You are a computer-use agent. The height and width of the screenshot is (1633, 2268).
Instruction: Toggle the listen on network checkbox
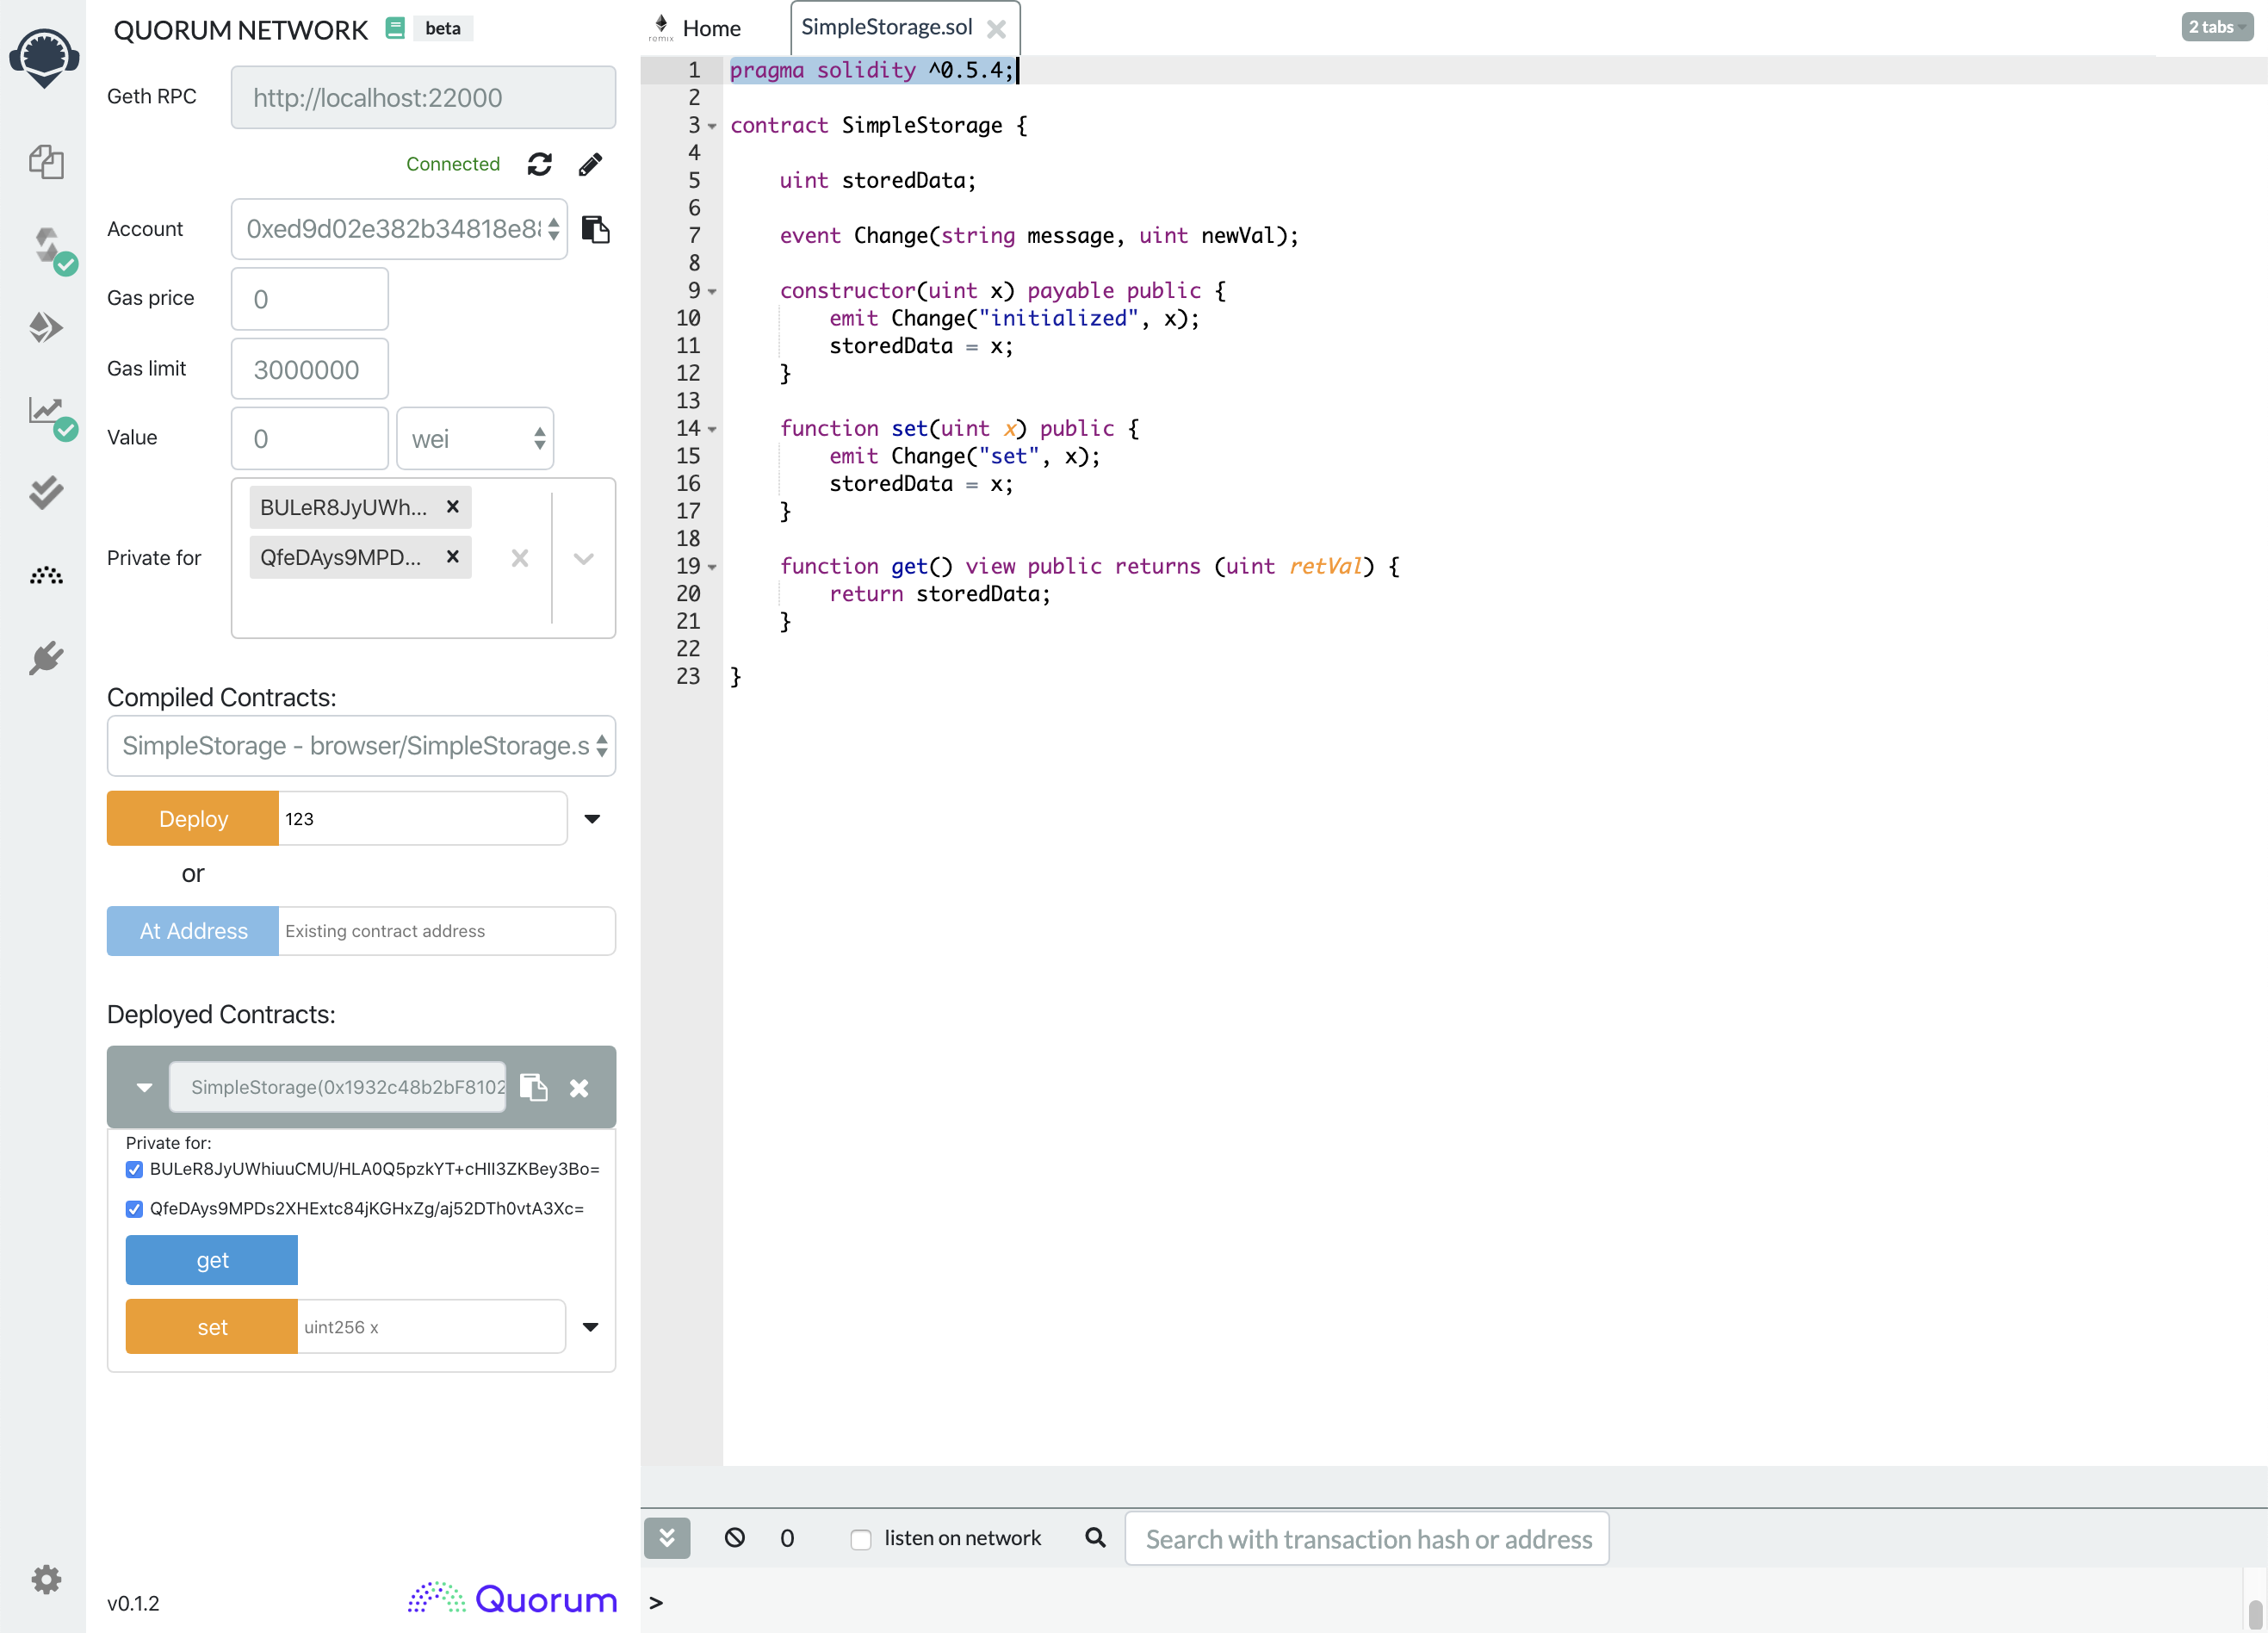tap(860, 1539)
